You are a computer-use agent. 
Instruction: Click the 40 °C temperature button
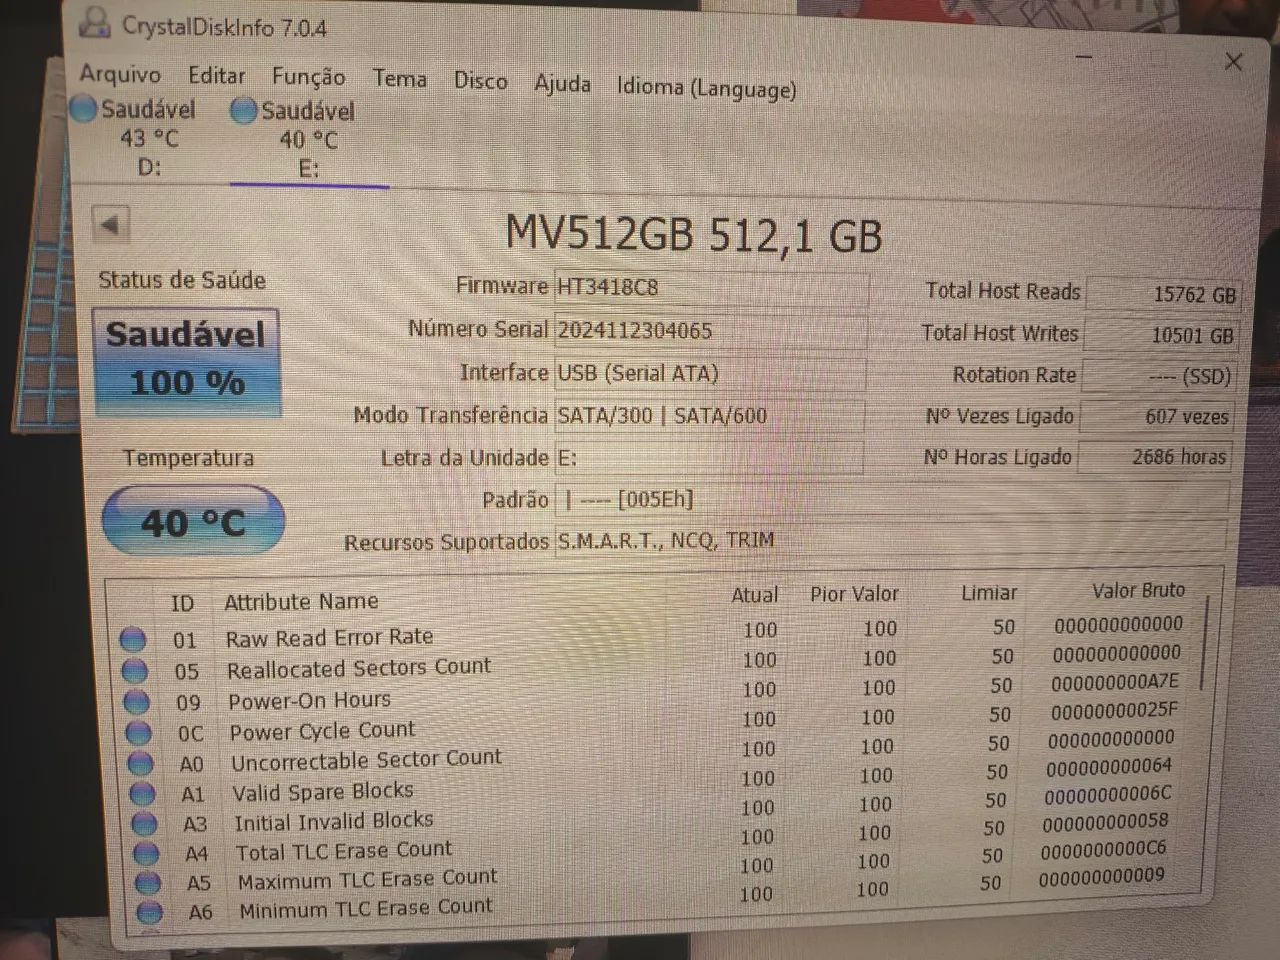[x=193, y=522]
